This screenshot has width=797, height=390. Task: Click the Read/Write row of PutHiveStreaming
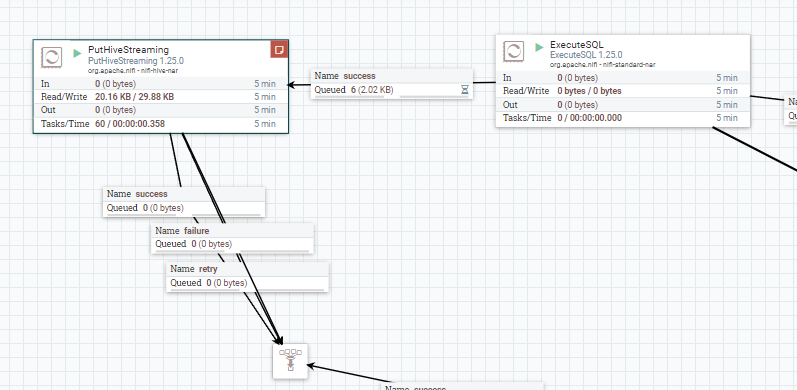(x=161, y=97)
